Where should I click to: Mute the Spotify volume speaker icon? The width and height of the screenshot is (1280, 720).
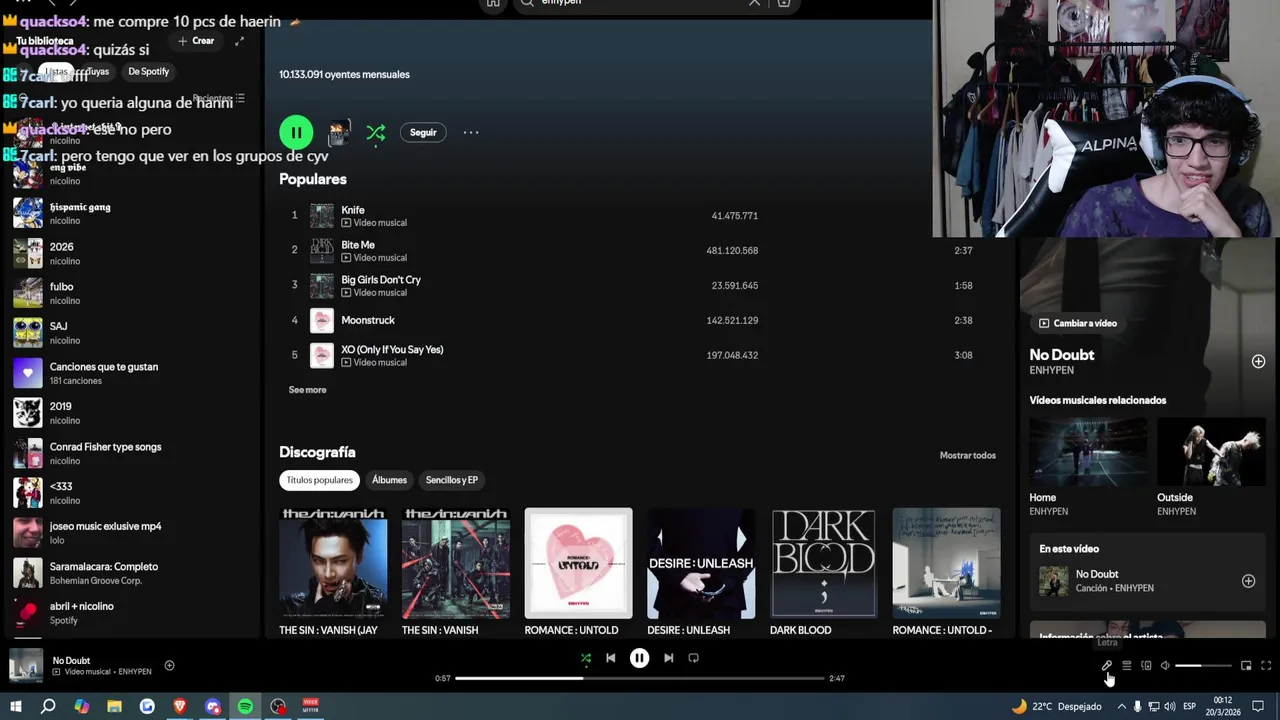(x=1165, y=665)
